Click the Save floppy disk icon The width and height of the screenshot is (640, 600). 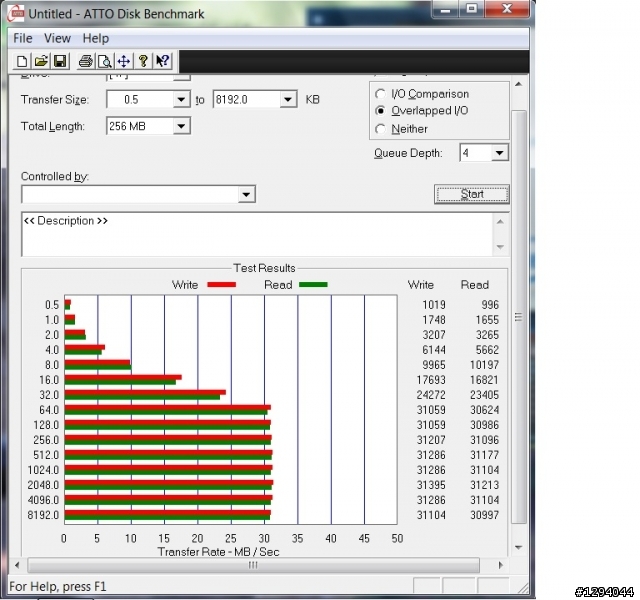click(x=60, y=61)
